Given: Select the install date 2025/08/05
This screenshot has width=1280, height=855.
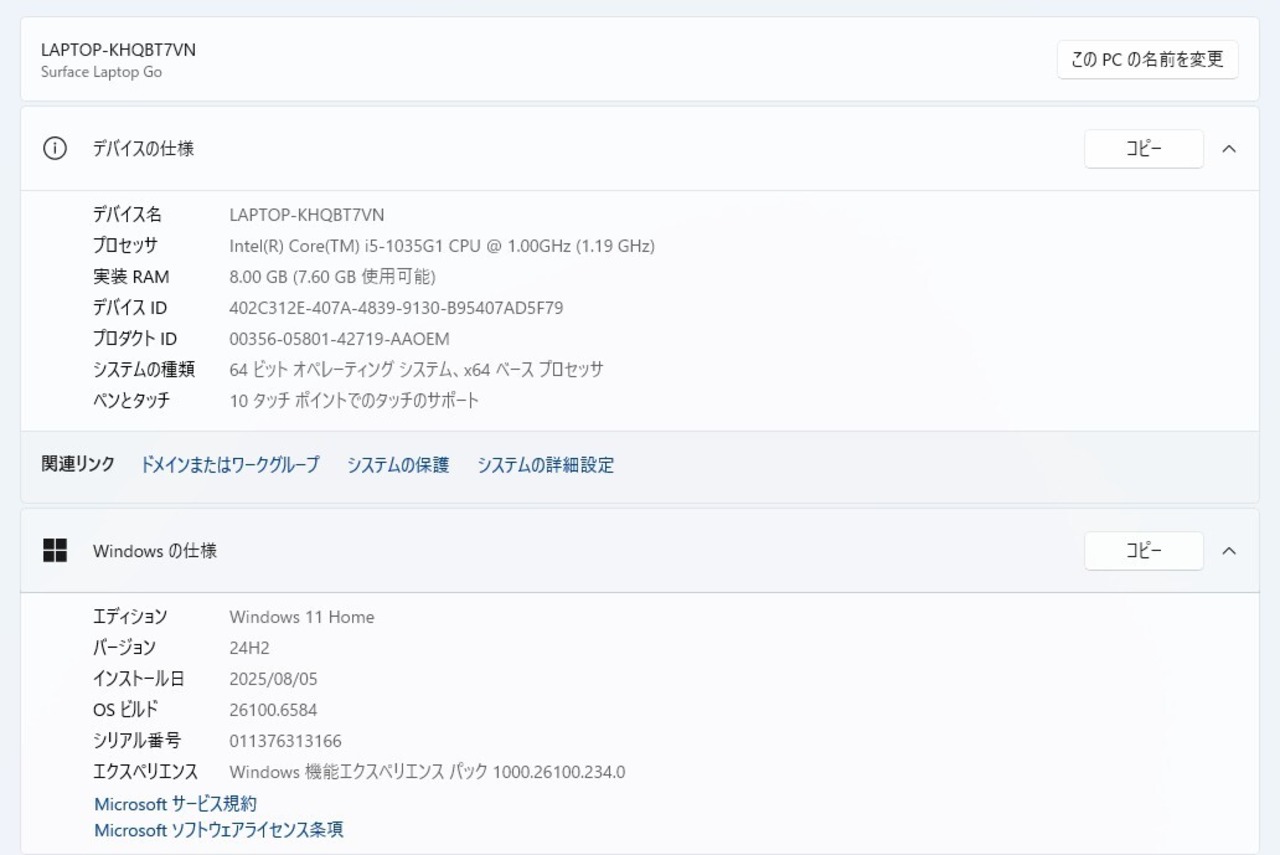Looking at the screenshot, I should point(273,678).
